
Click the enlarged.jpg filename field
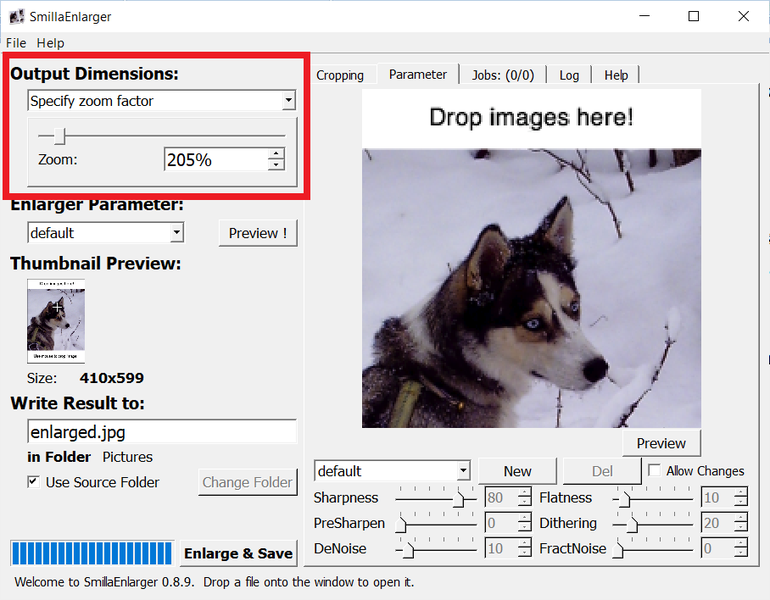point(162,432)
